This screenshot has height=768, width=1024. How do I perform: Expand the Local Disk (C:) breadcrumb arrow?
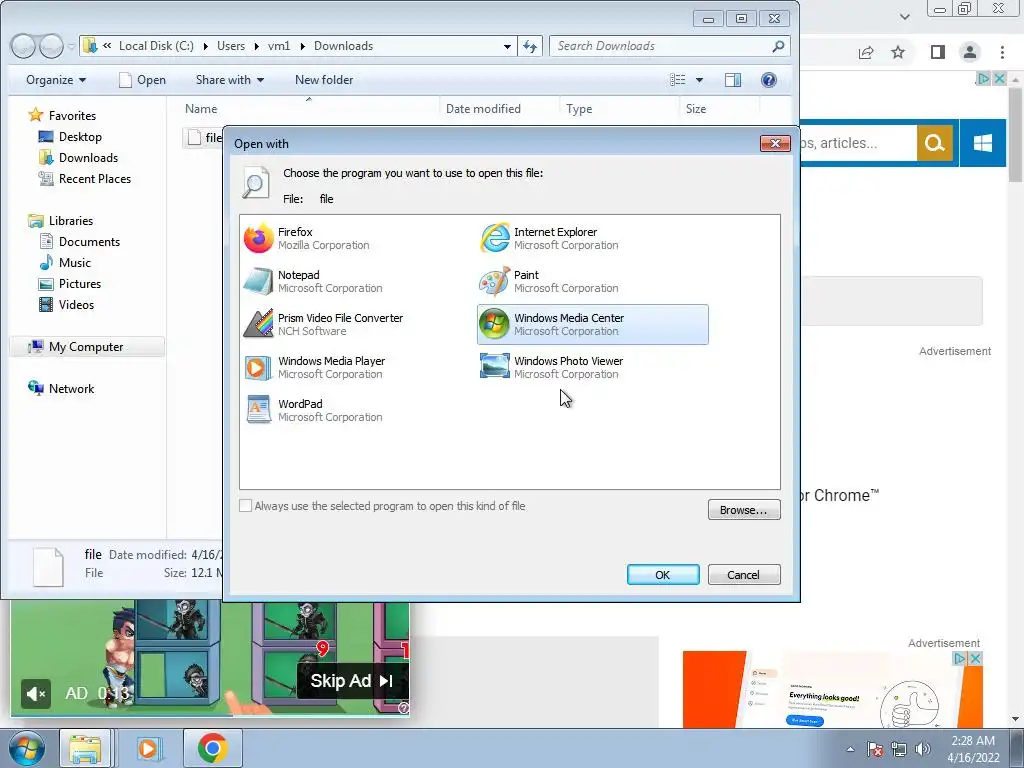tap(206, 46)
